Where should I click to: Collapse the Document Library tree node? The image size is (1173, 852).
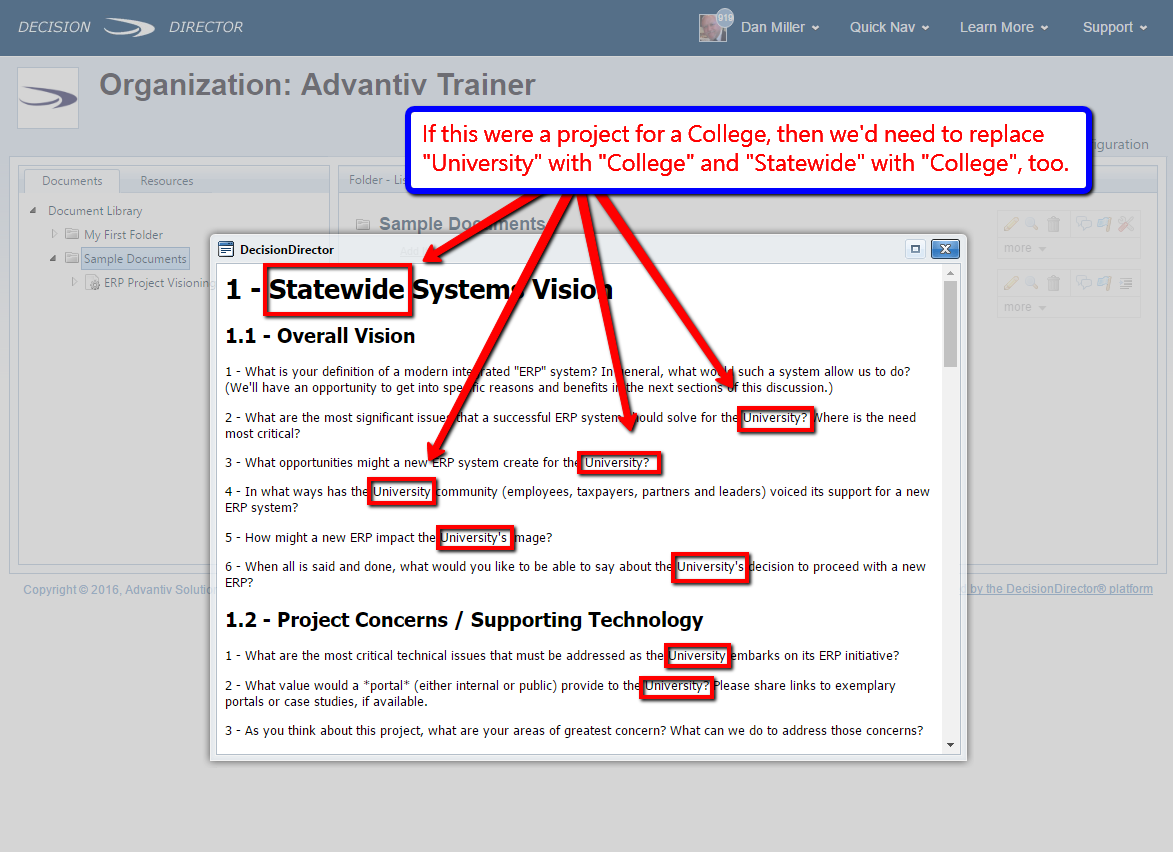coord(33,210)
